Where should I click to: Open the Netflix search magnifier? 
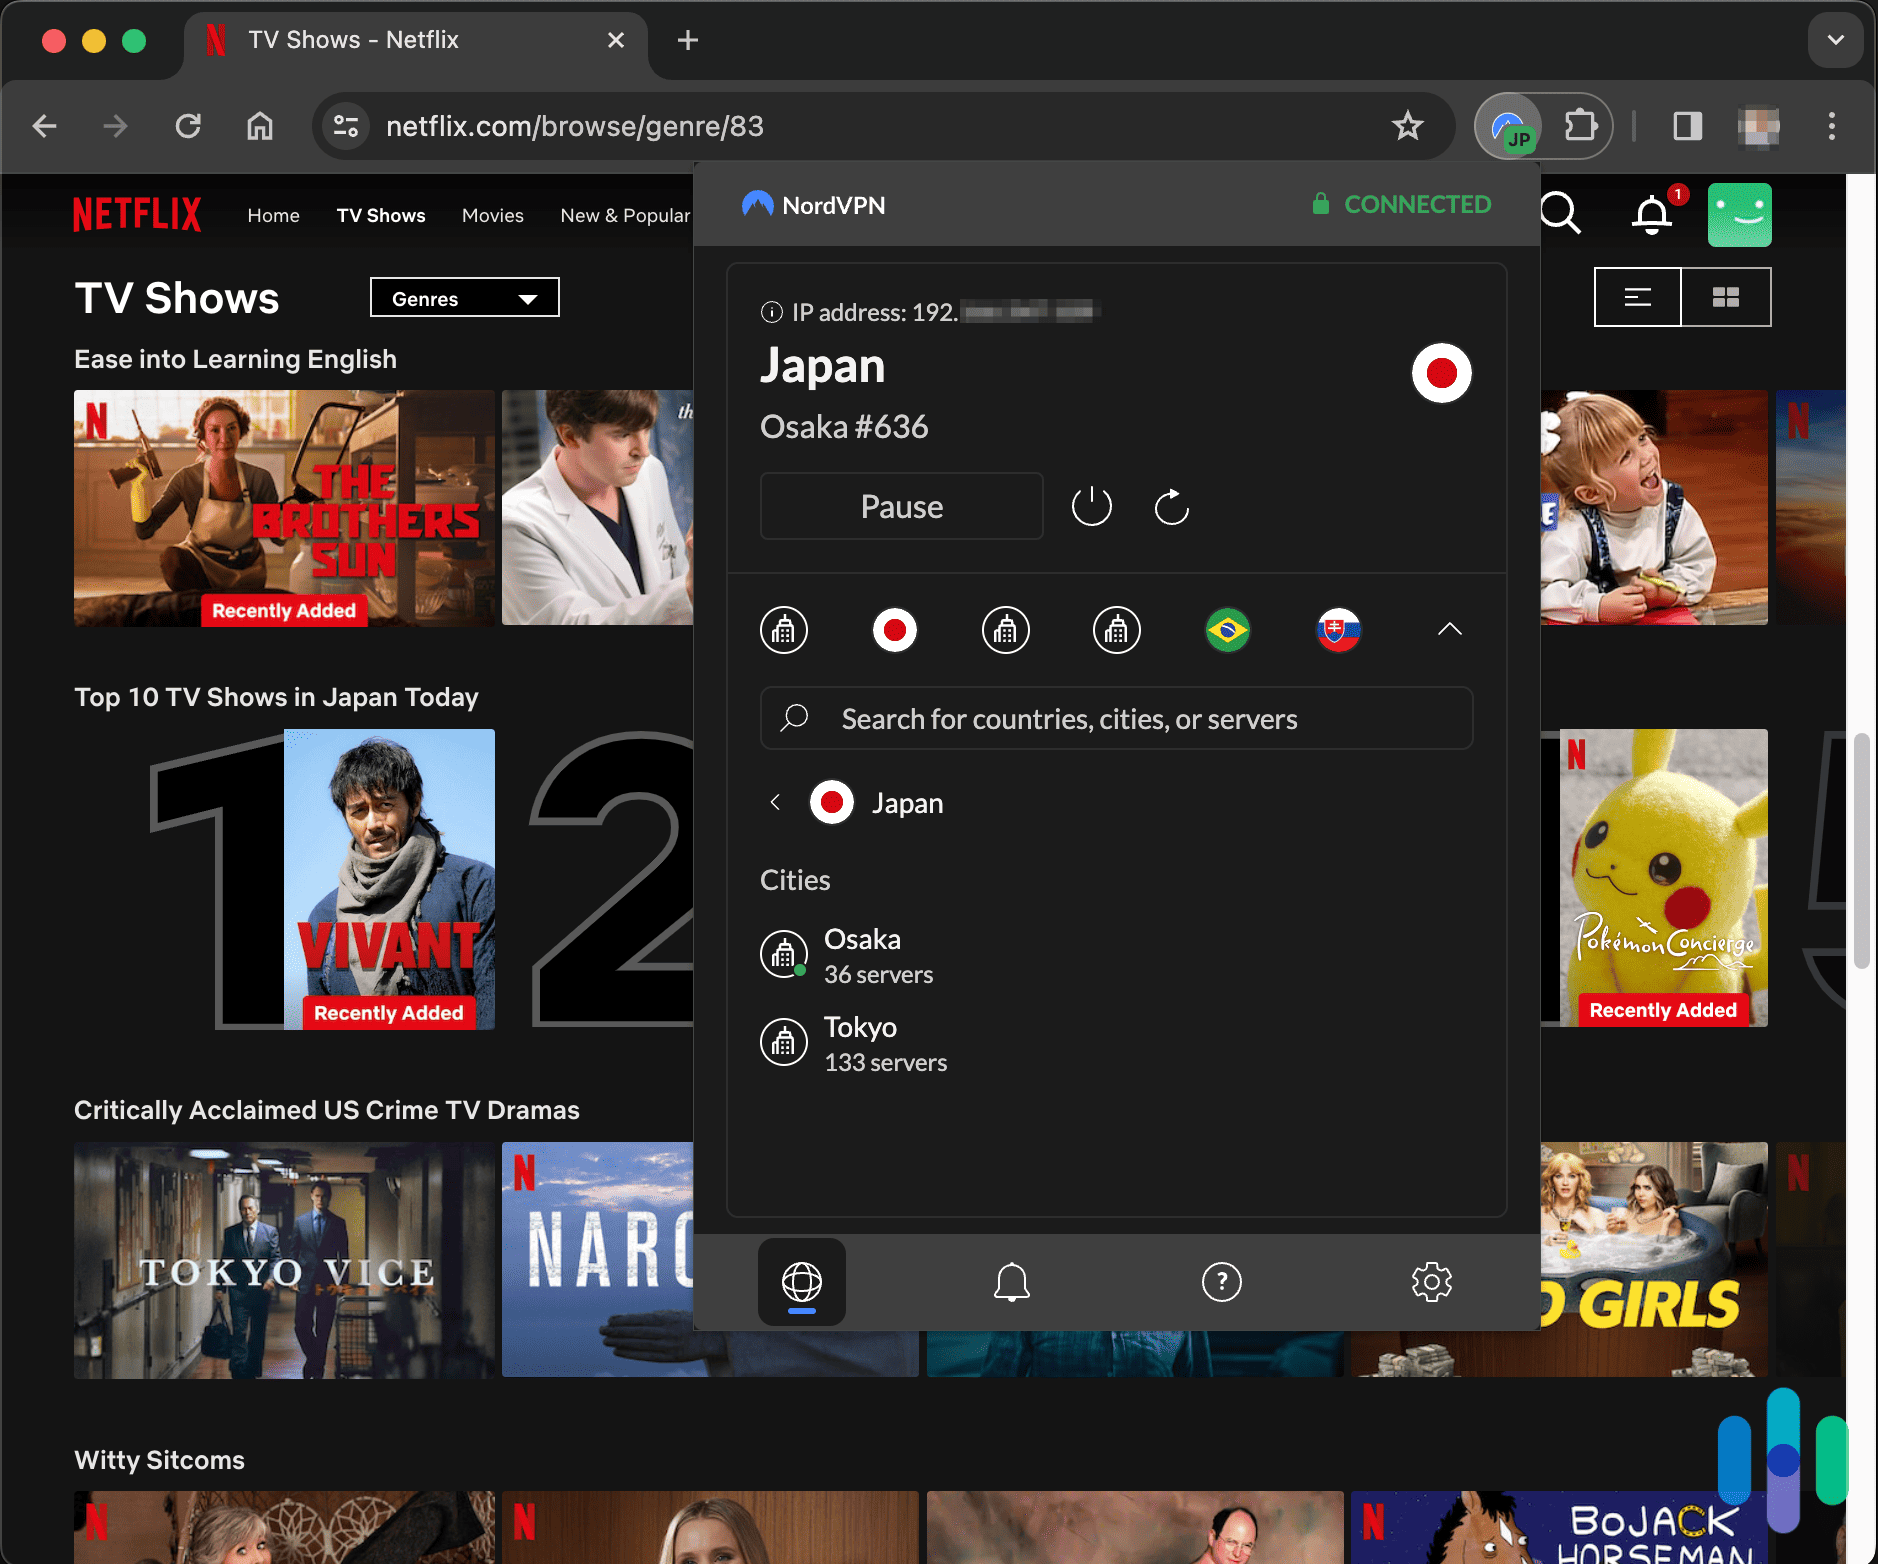coord(1561,214)
